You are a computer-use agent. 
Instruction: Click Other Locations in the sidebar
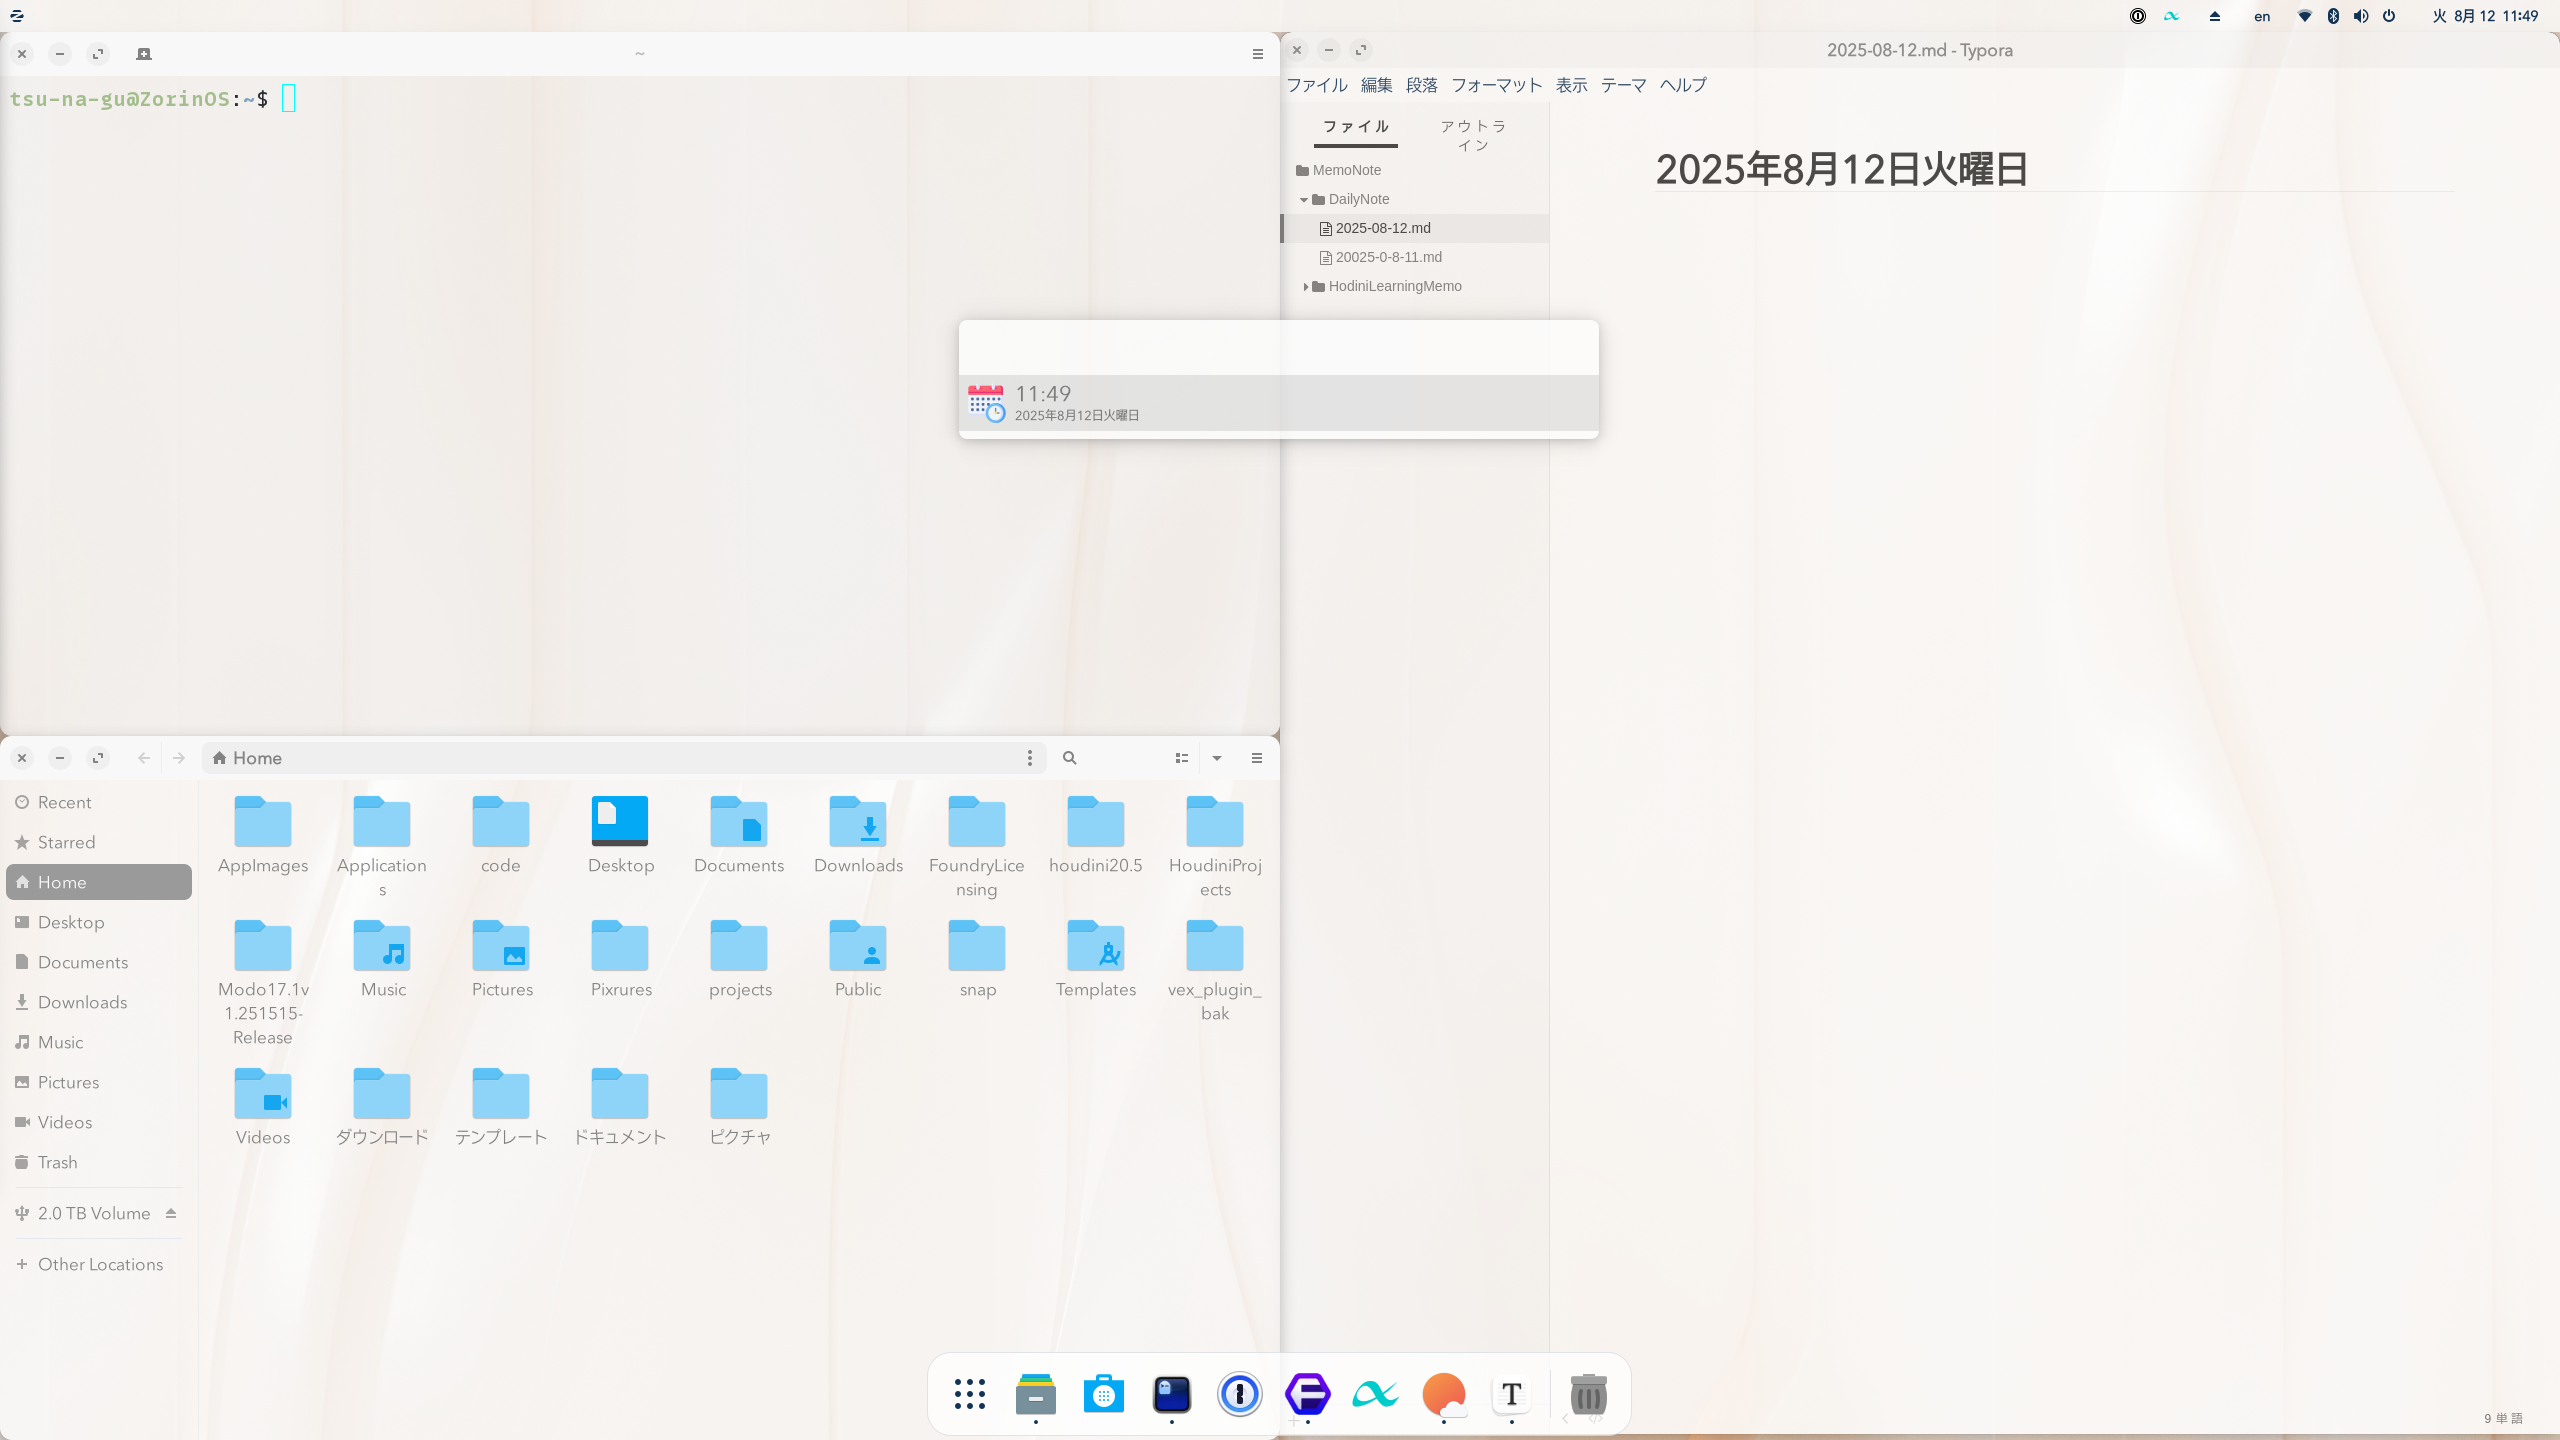[x=99, y=1263]
